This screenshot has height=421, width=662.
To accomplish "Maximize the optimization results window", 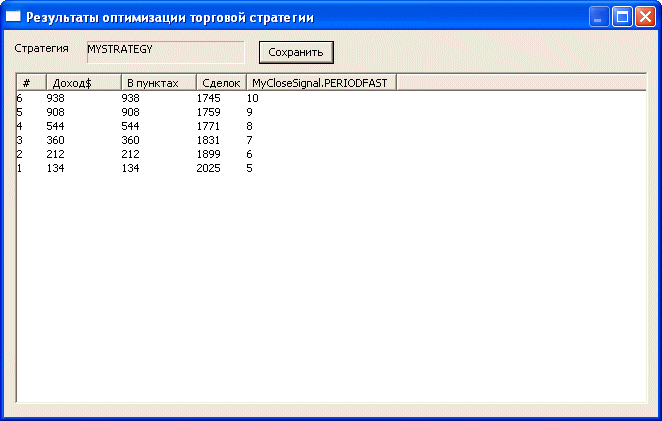I will click(x=622, y=17).
